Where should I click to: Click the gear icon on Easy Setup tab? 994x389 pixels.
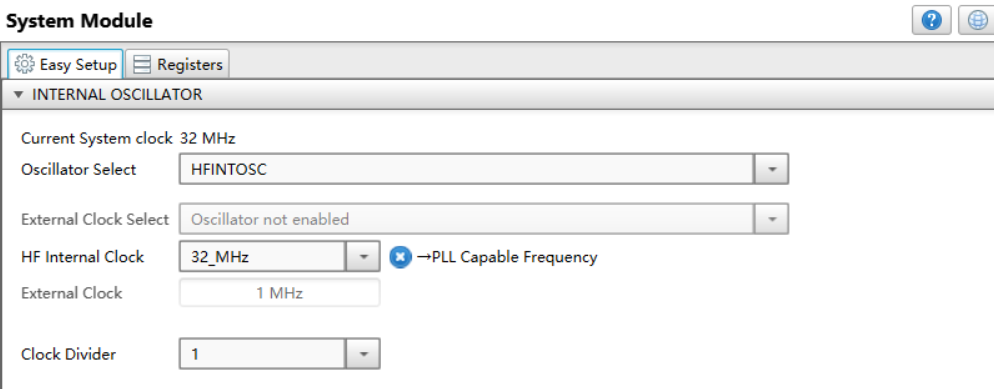point(24,64)
